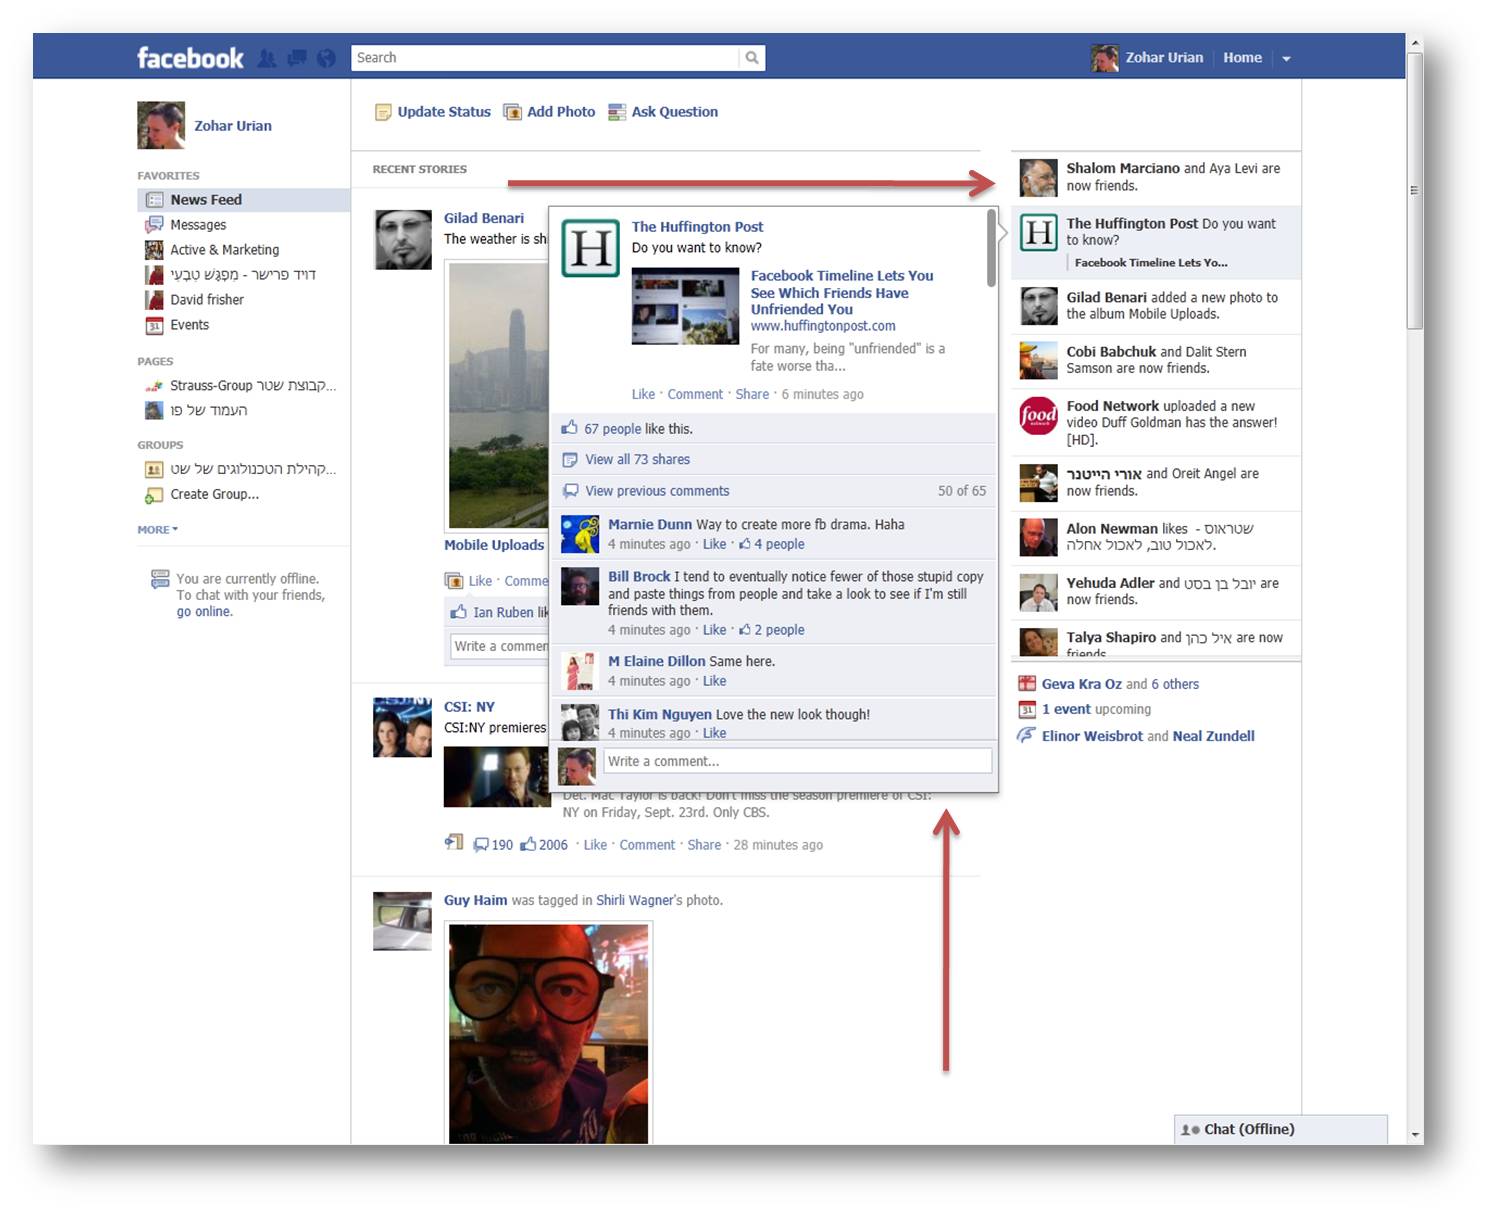Click the Add Photo link
Image resolution: width=1489 pixels, height=1210 pixels.
(561, 112)
